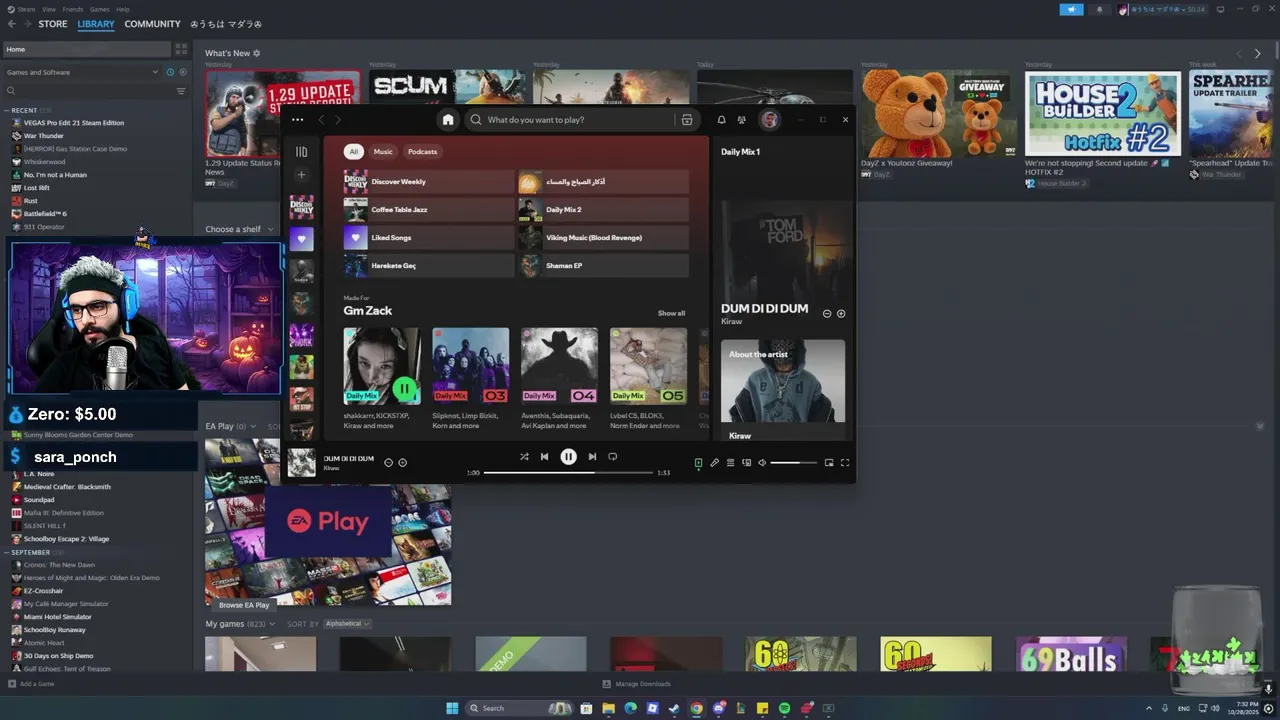Toggle Spotify lyrics microphone icon
Image resolution: width=1280 pixels, height=720 pixels.
click(714, 462)
